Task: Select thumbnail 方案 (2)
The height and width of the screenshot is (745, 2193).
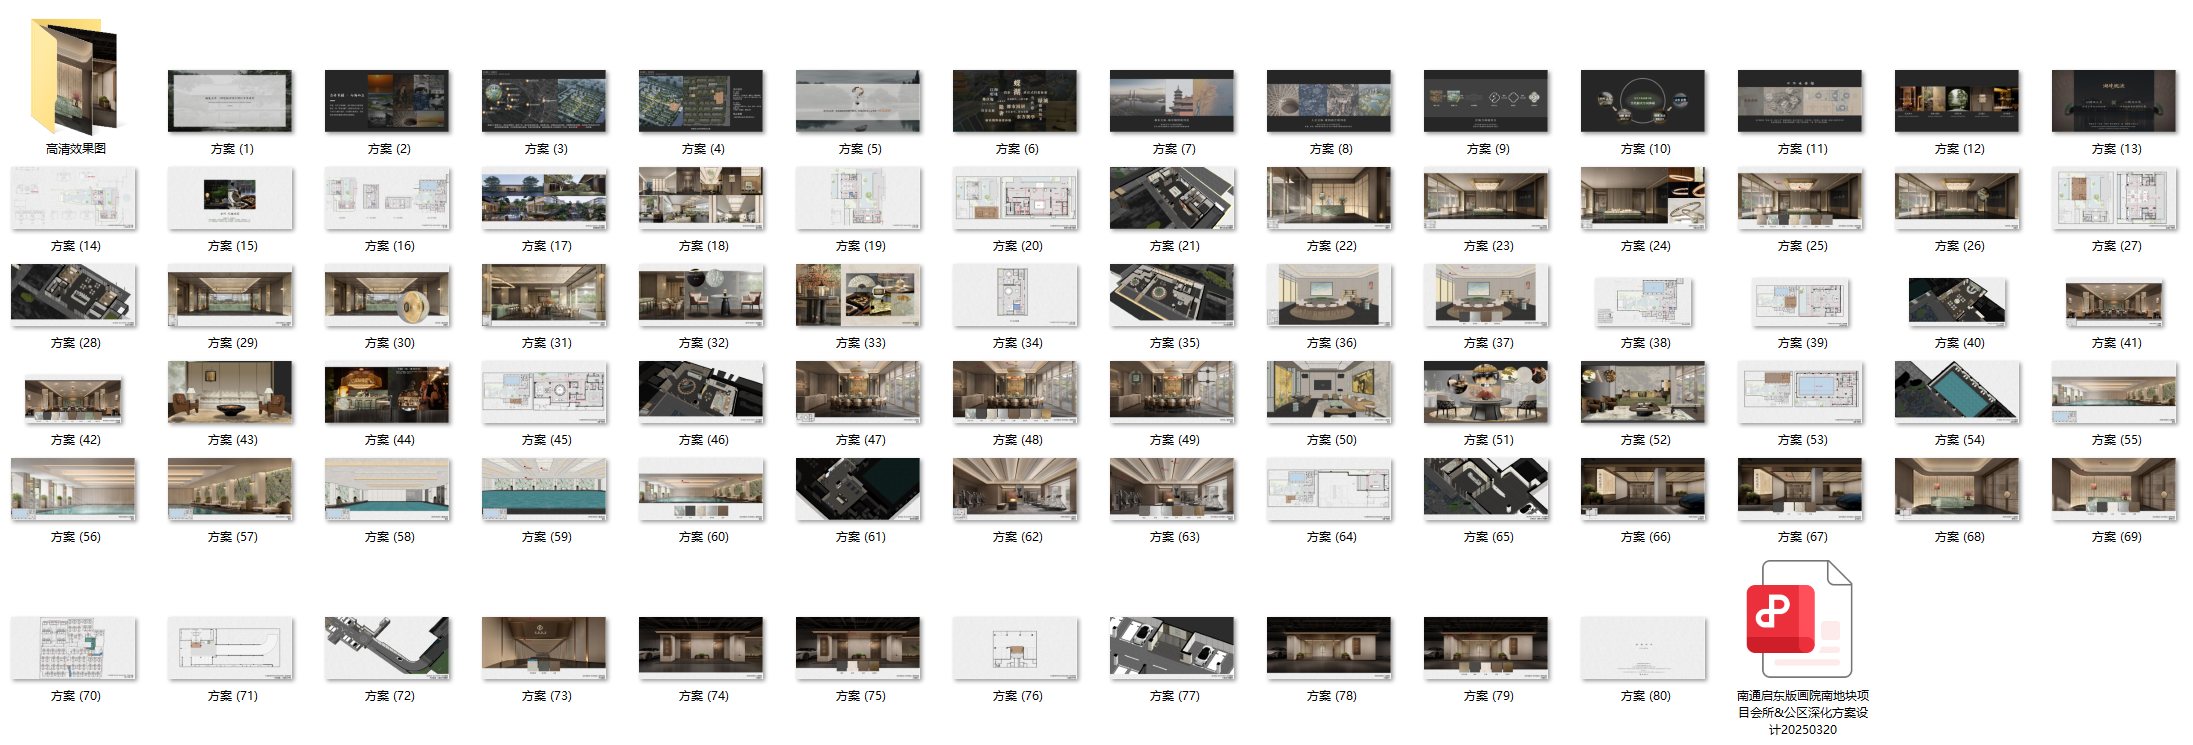Action: (x=387, y=101)
